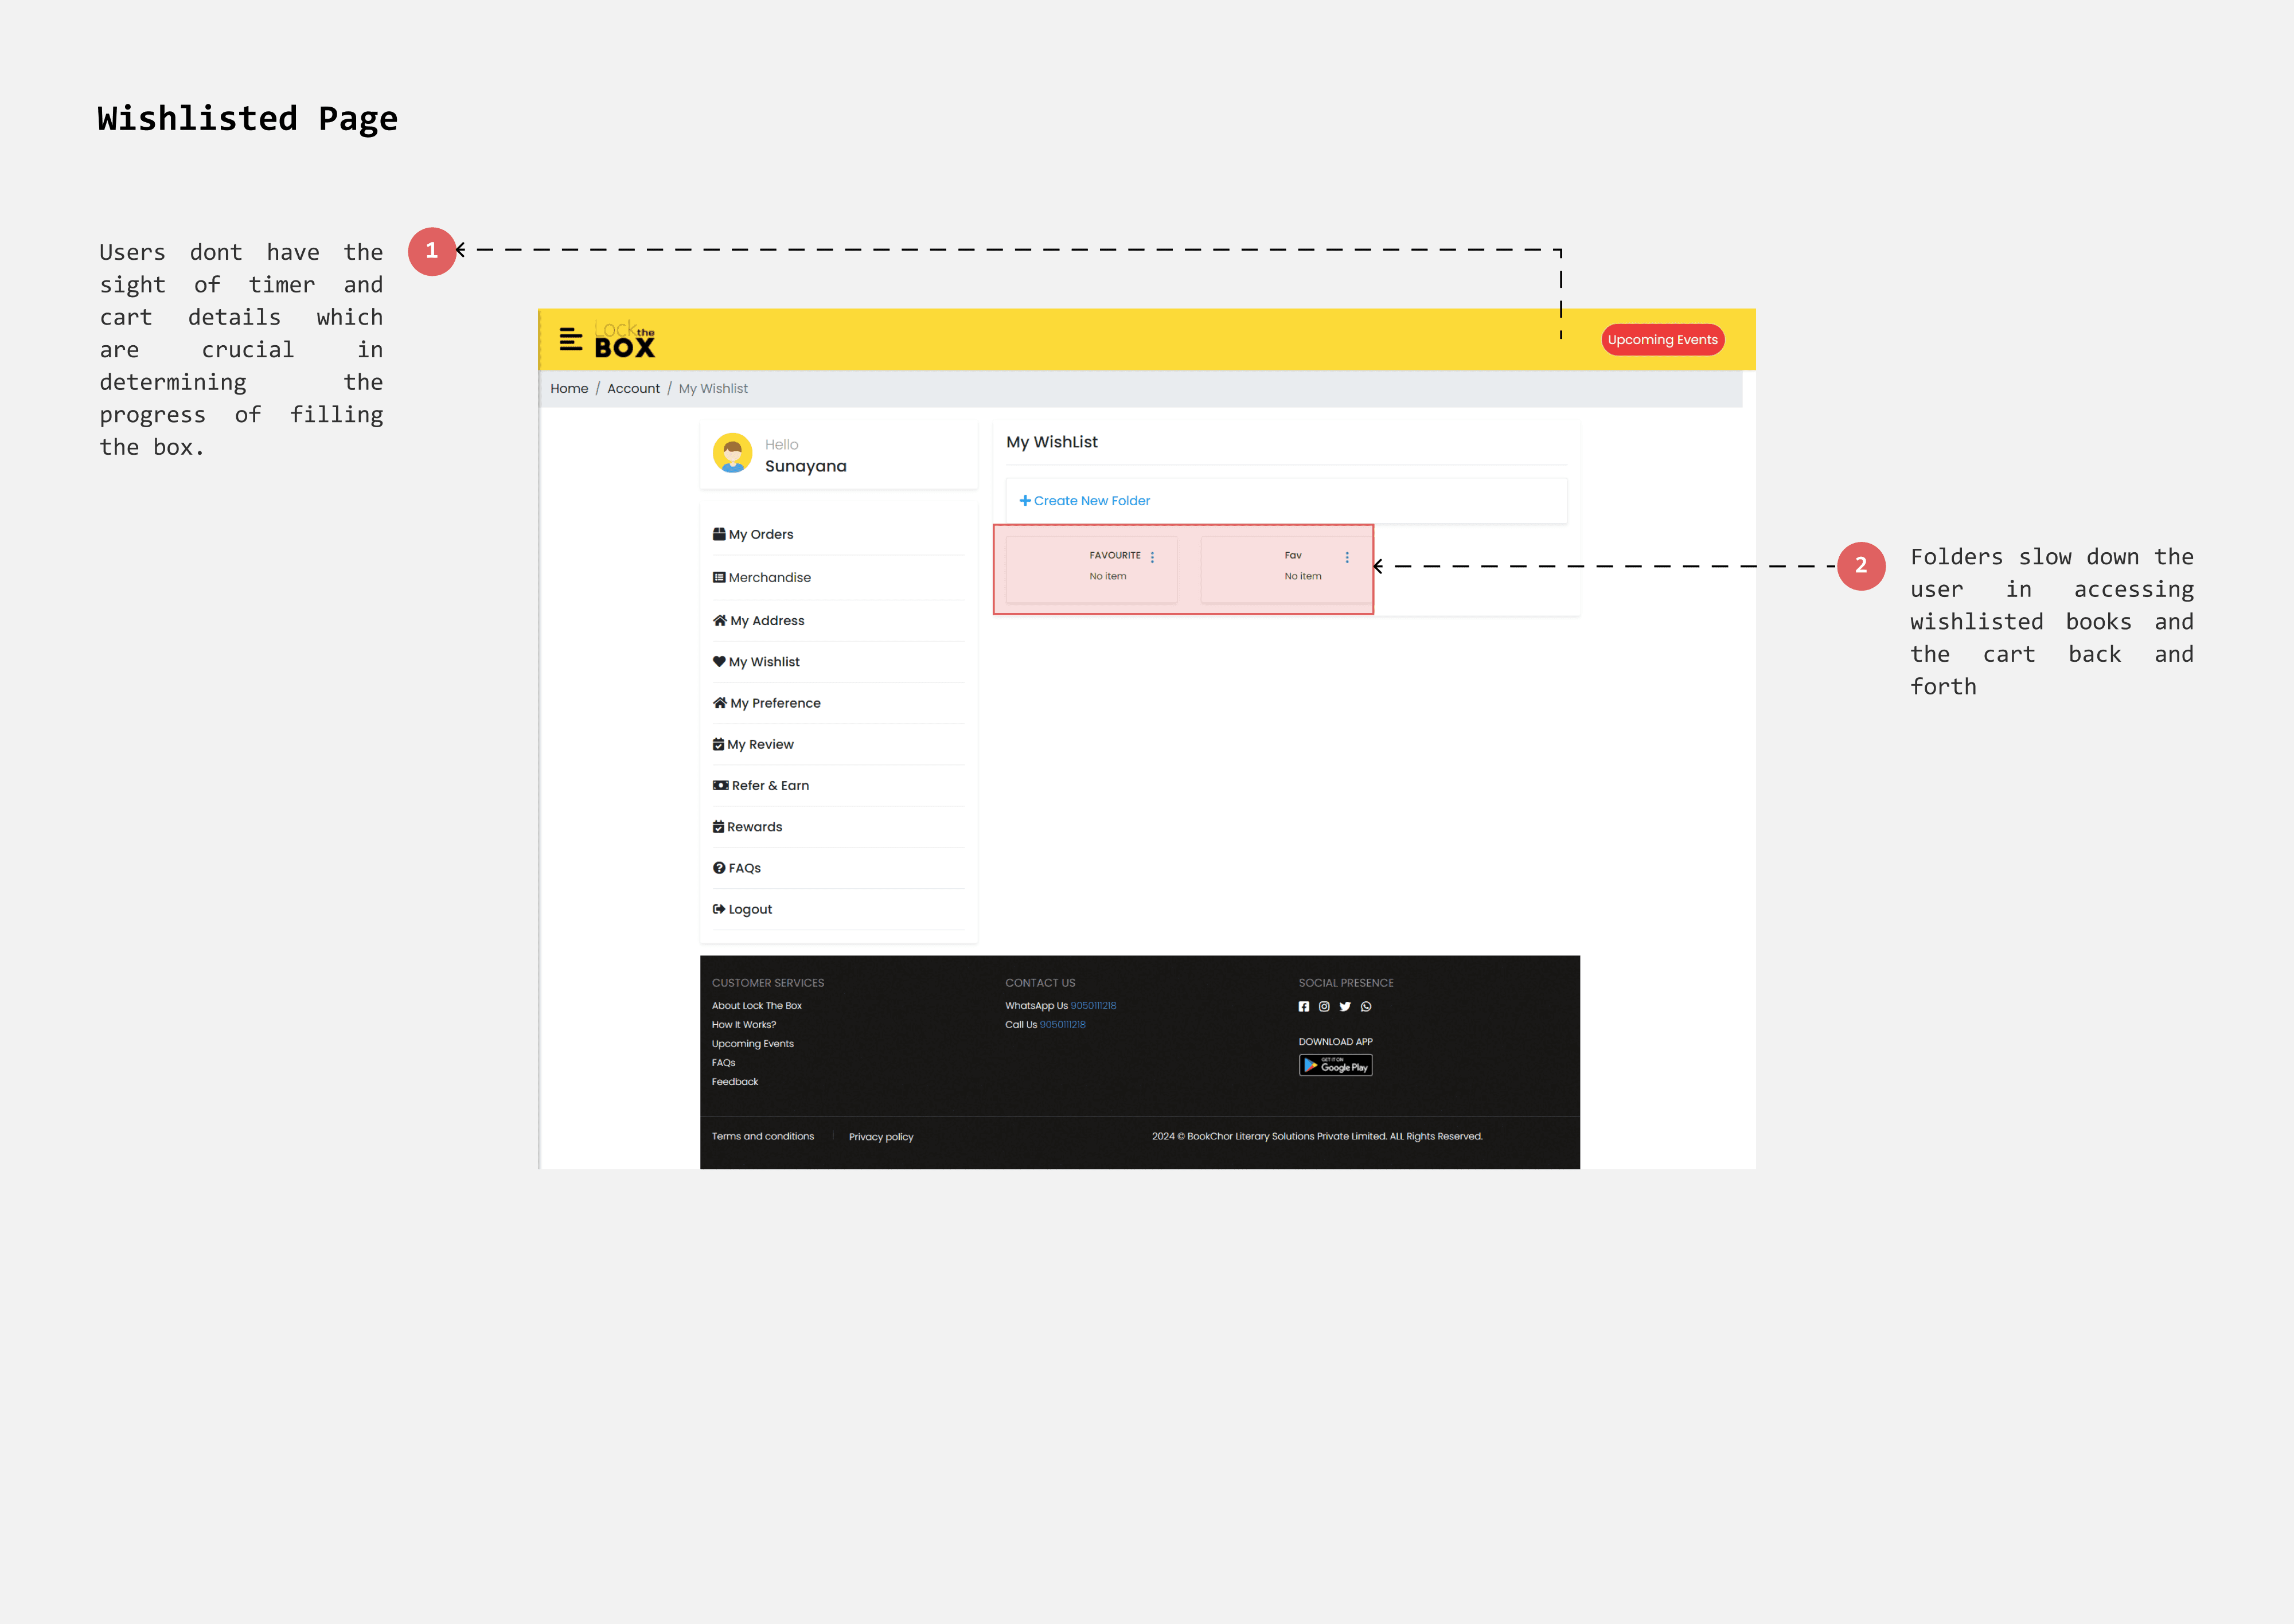The image size is (2294, 1624).
Task: Click Create New Folder
Action: tap(1085, 501)
